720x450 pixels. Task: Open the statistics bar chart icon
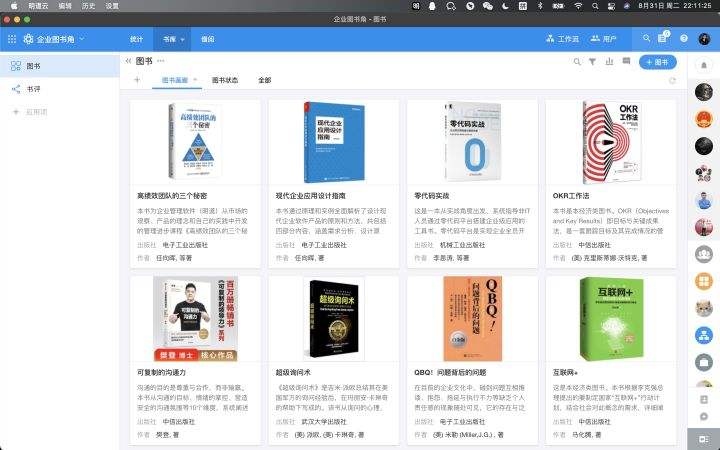(x=608, y=62)
